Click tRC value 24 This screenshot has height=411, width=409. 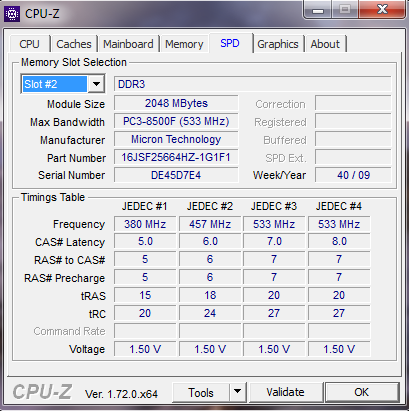pyautogui.click(x=210, y=313)
